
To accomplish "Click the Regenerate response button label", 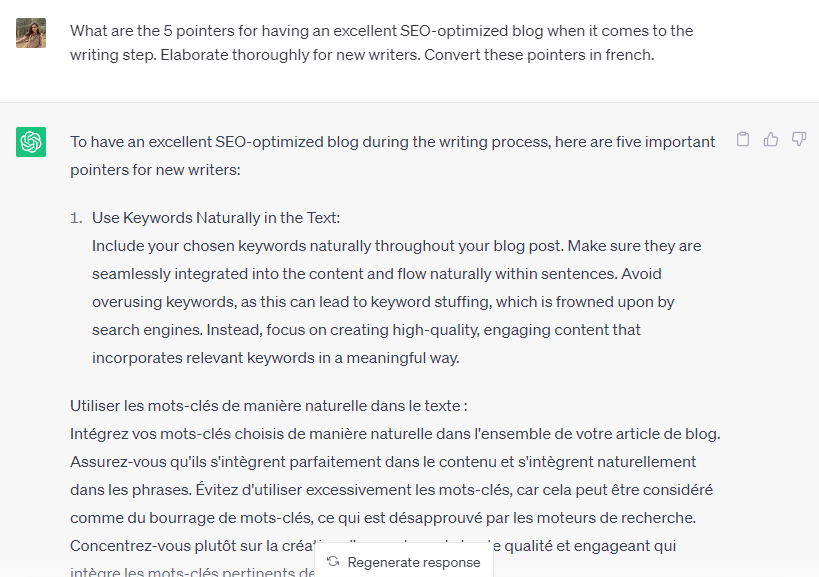I will 414,562.
